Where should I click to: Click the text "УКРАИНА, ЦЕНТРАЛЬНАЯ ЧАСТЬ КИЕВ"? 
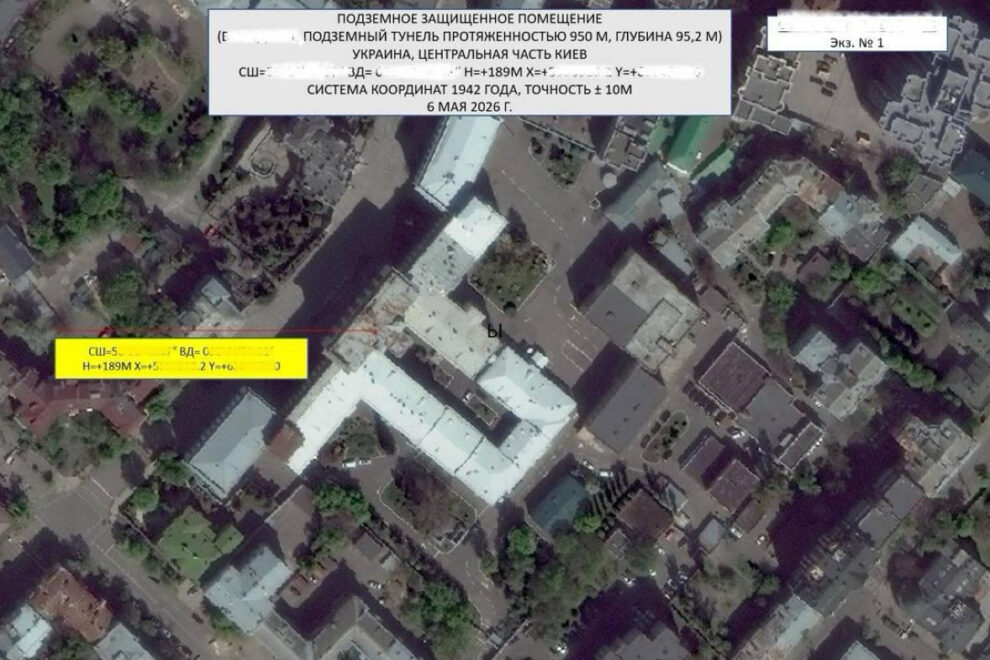pos(469,54)
